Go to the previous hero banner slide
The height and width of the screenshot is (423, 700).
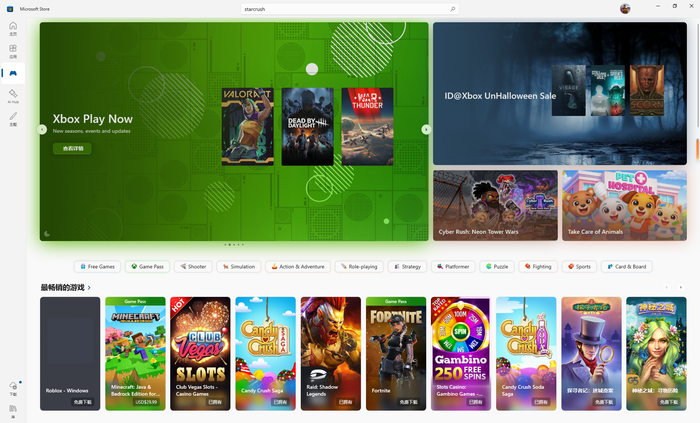(42, 129)
